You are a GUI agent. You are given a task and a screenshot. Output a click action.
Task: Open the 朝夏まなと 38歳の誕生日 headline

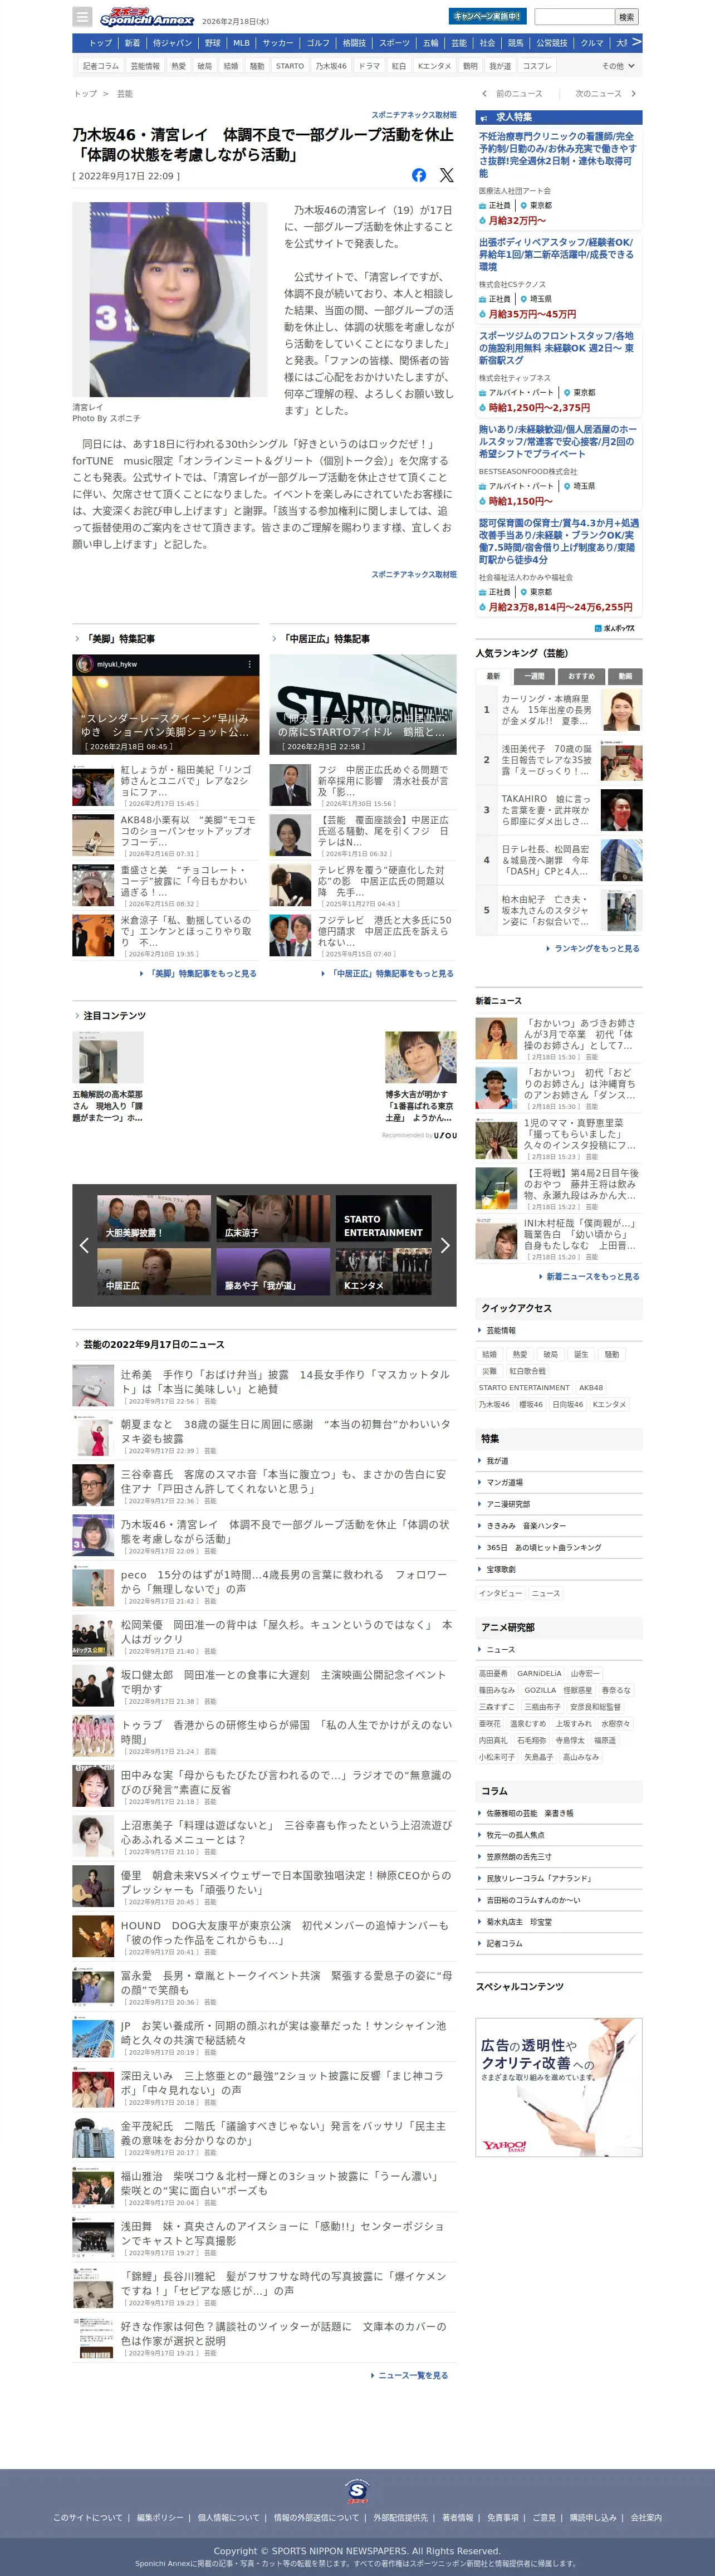pyautogui.click(x=285, y=1431)
